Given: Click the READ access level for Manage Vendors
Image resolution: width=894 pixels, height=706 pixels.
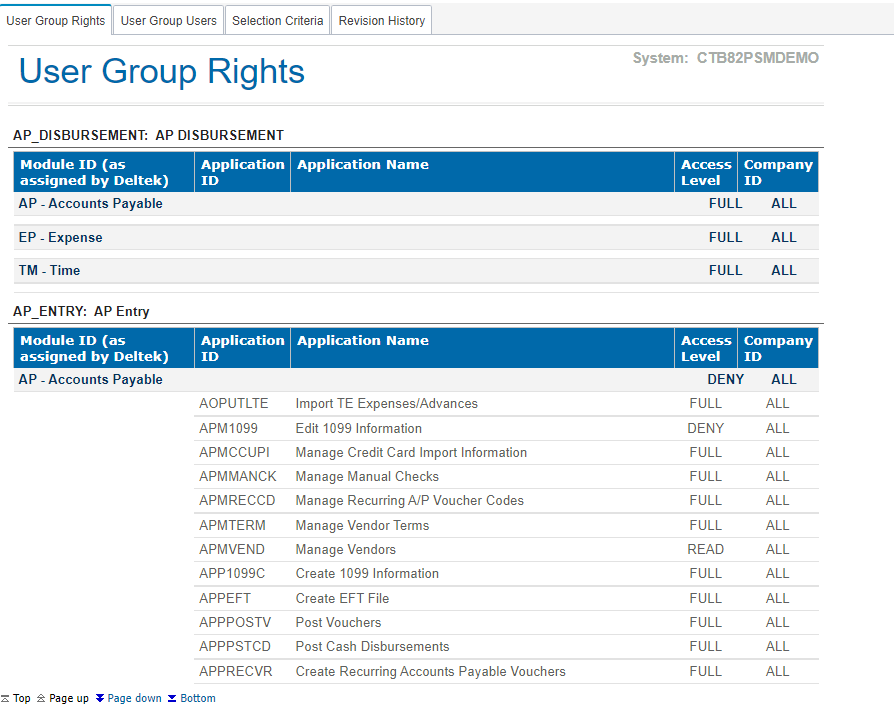Looking at the screenshot, I should pyautogui.click(x=705, y=549).
